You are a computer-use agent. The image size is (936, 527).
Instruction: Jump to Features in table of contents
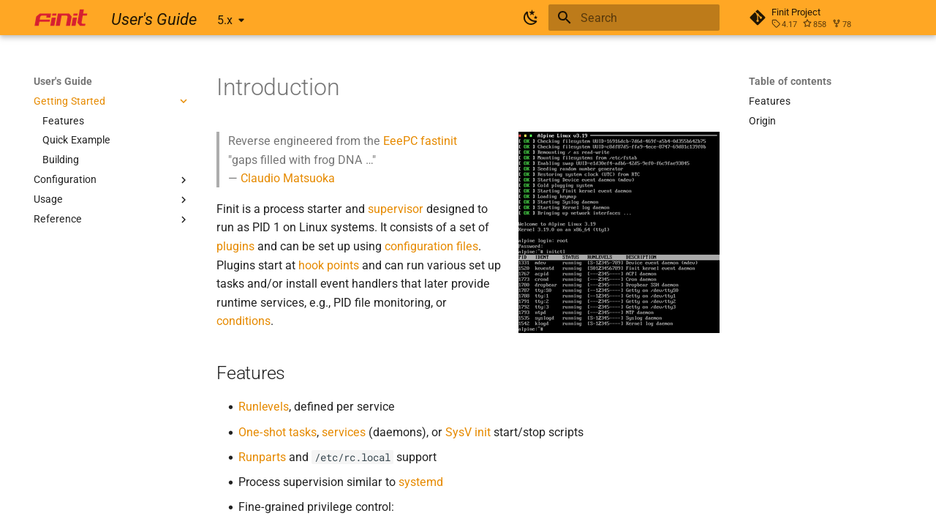click(769, 101)
